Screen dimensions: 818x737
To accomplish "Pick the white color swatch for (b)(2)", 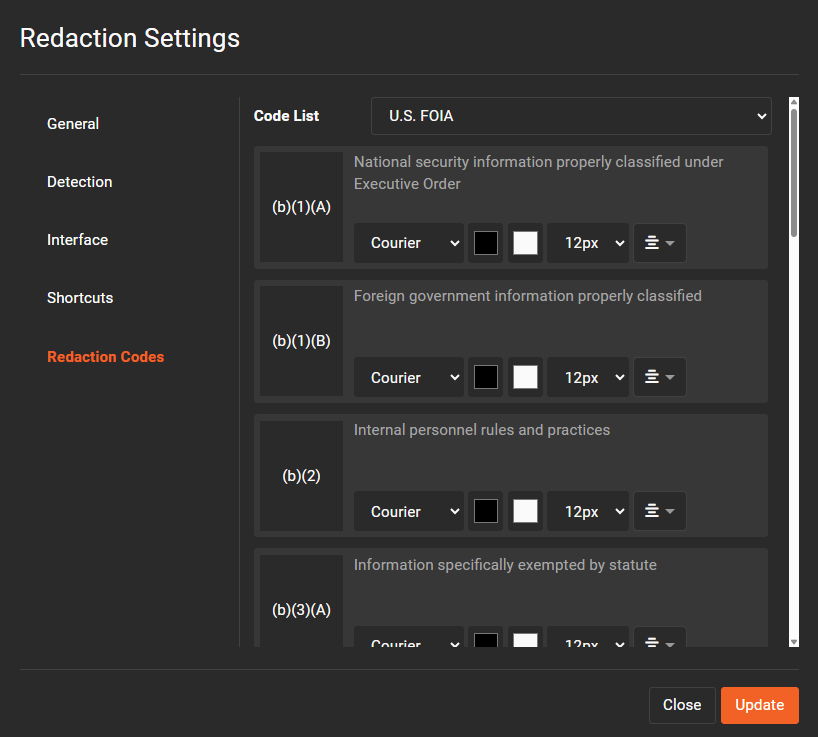I will (525, 511).
